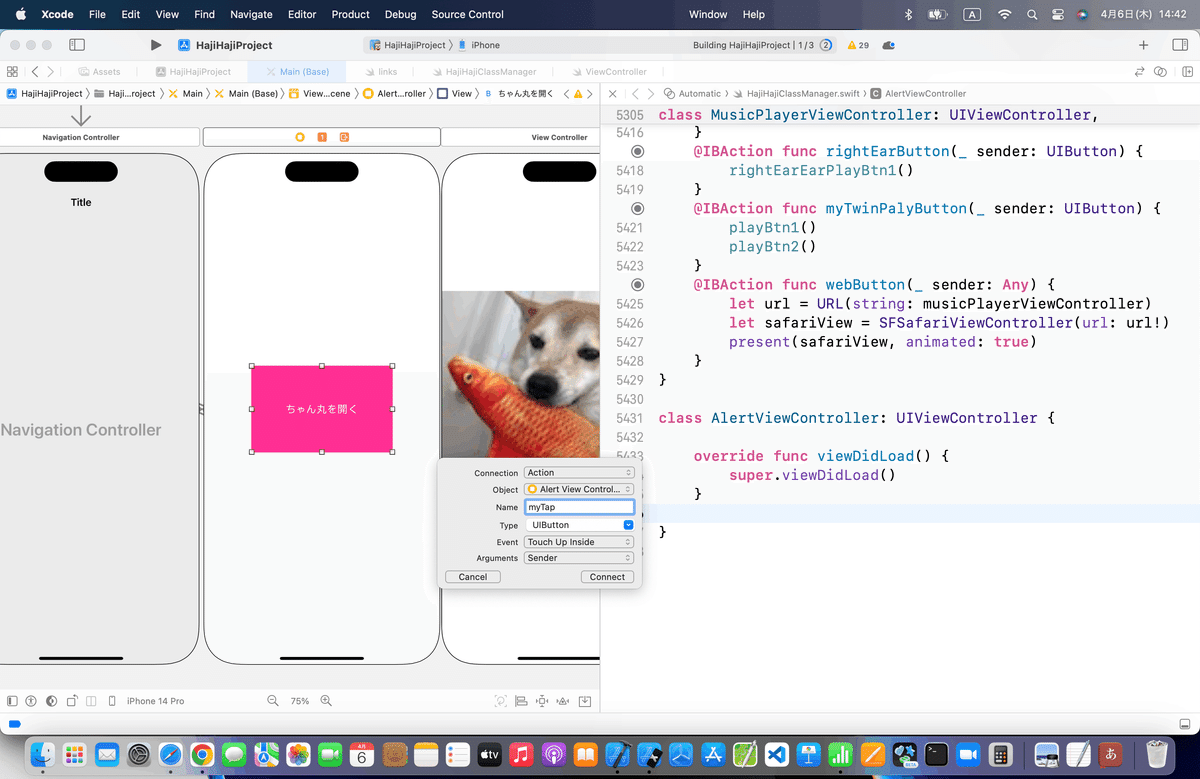
Task: Click the Cancel button in connection popup
Action: tap(473, 577)
